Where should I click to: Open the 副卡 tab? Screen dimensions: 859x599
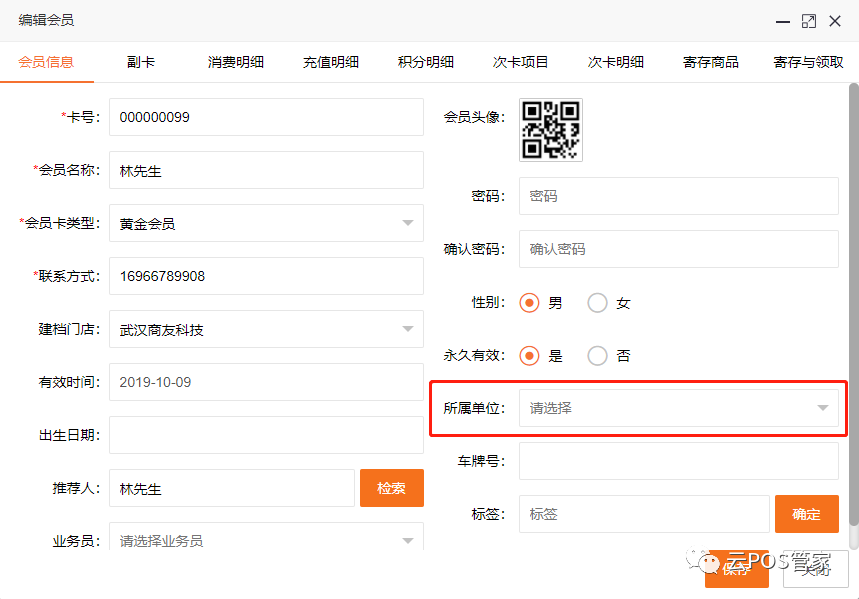point(141,62)
